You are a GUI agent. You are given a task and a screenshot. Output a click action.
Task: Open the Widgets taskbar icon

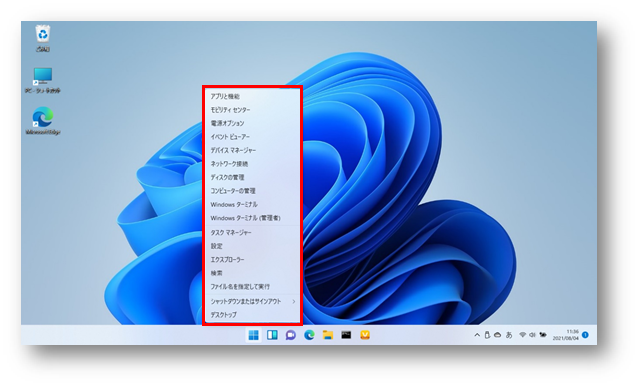272,335
